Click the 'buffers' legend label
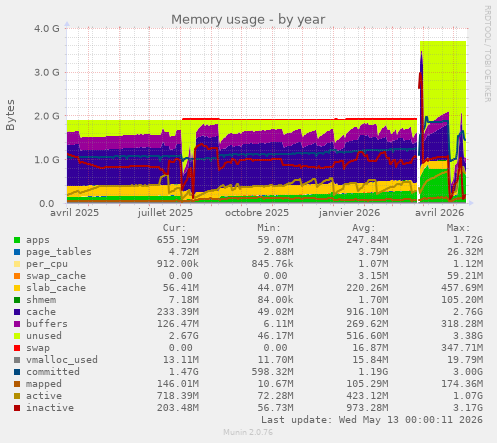The height and width of the screenshot is (443, 497). 47,324
